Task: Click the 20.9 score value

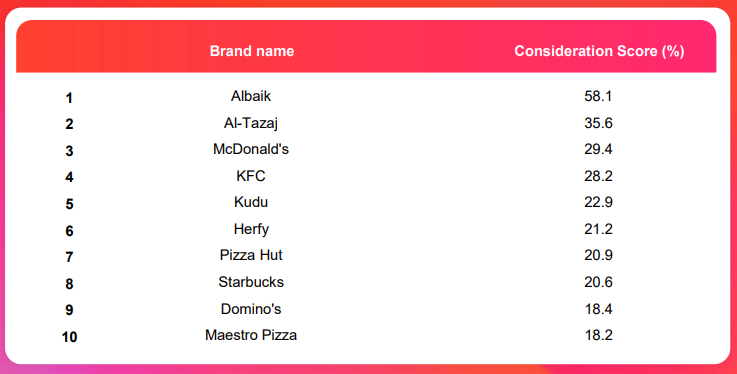Action: coord(598,255)
